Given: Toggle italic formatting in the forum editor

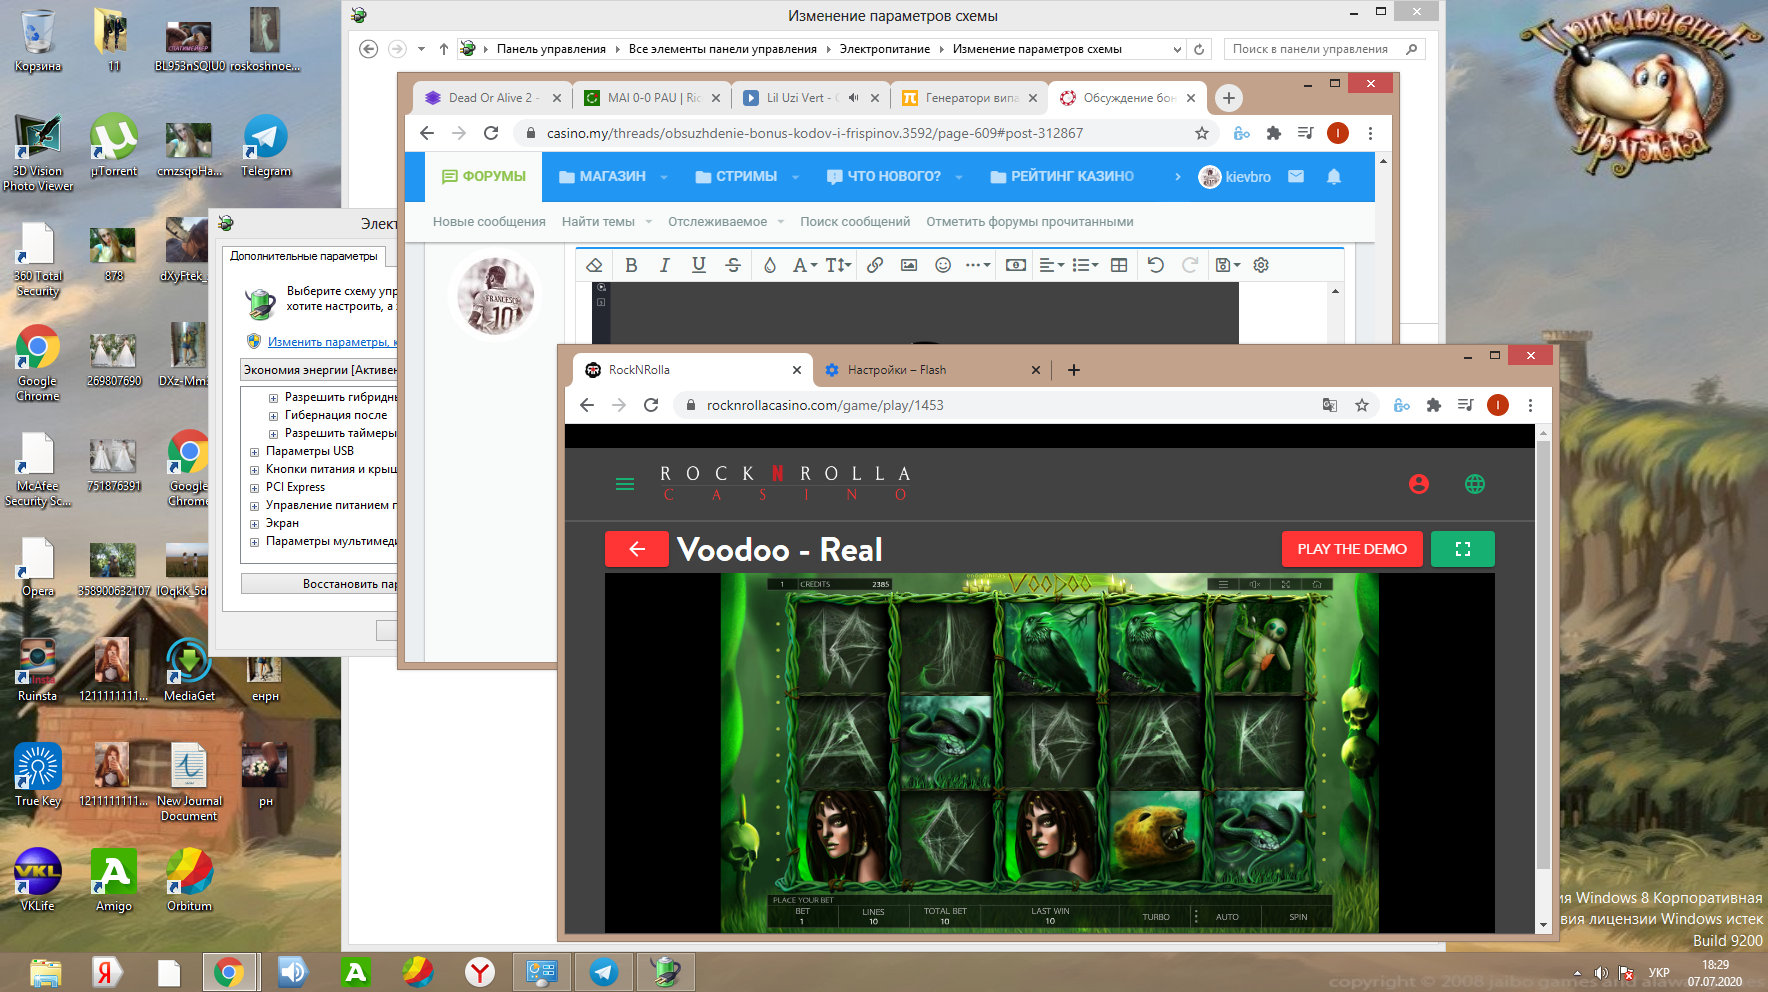Looking at the screenshot, I should click(664, 265).
